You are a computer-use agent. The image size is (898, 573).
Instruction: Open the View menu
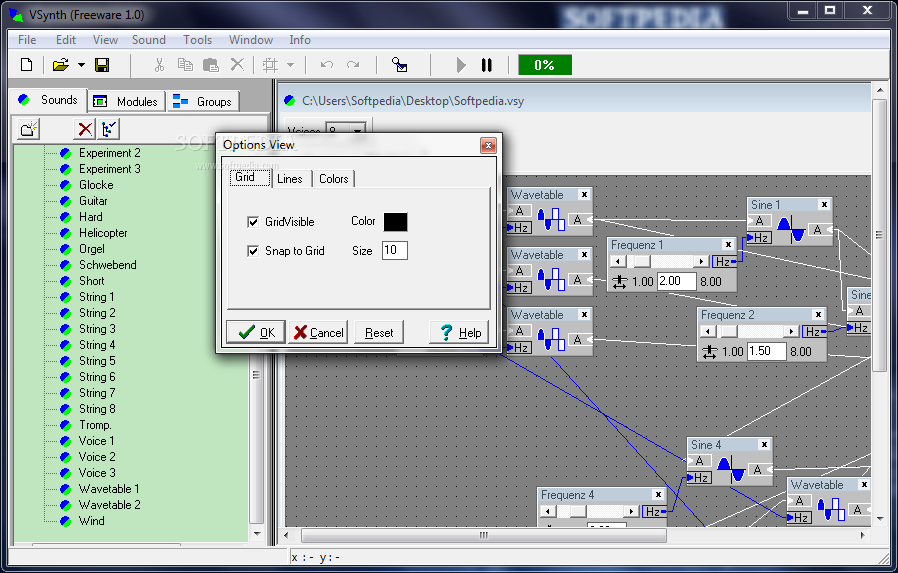tap(105, 39)
